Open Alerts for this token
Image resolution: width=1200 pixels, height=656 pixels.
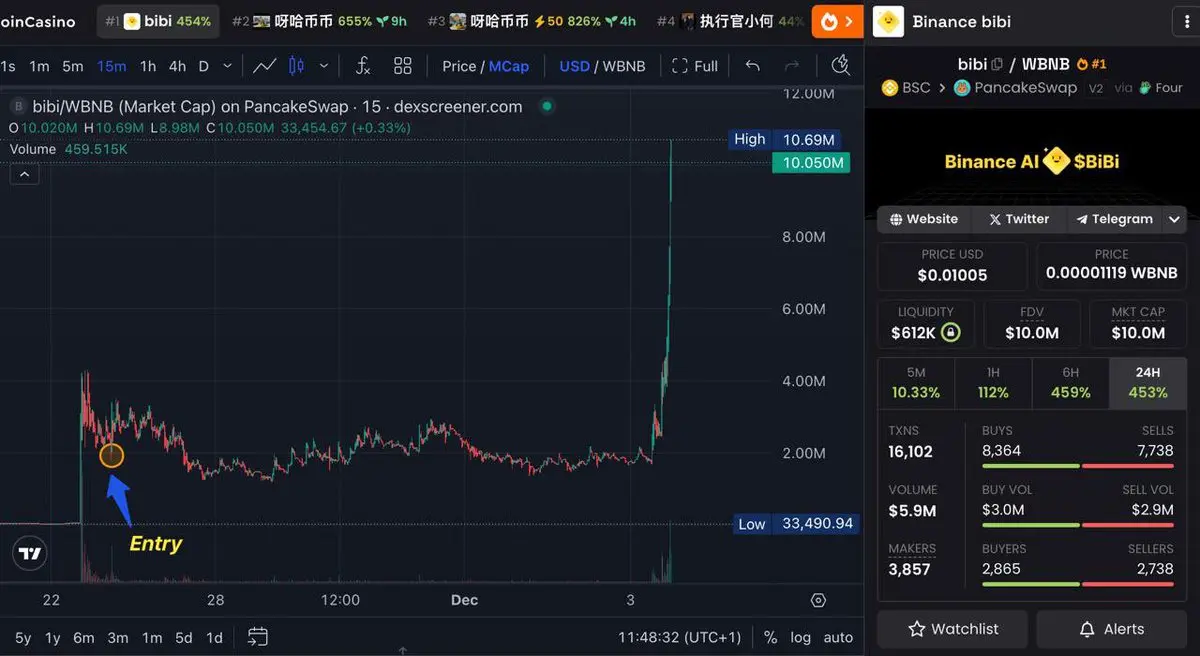[x=1112, y=629]
